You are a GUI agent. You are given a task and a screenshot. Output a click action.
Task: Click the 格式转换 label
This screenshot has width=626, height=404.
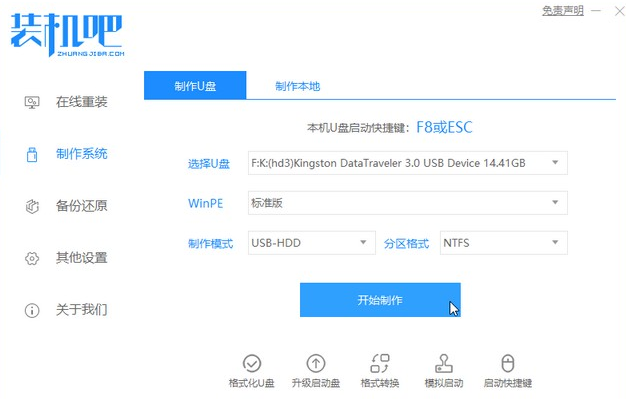380,383
